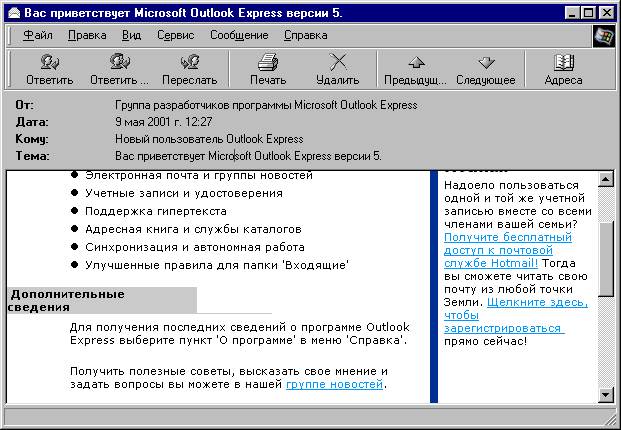The width and height of the screenshot is (621, 430).
Task: Click the Ответить (Reply) toolbar icon
Action: tap(50, 62)
